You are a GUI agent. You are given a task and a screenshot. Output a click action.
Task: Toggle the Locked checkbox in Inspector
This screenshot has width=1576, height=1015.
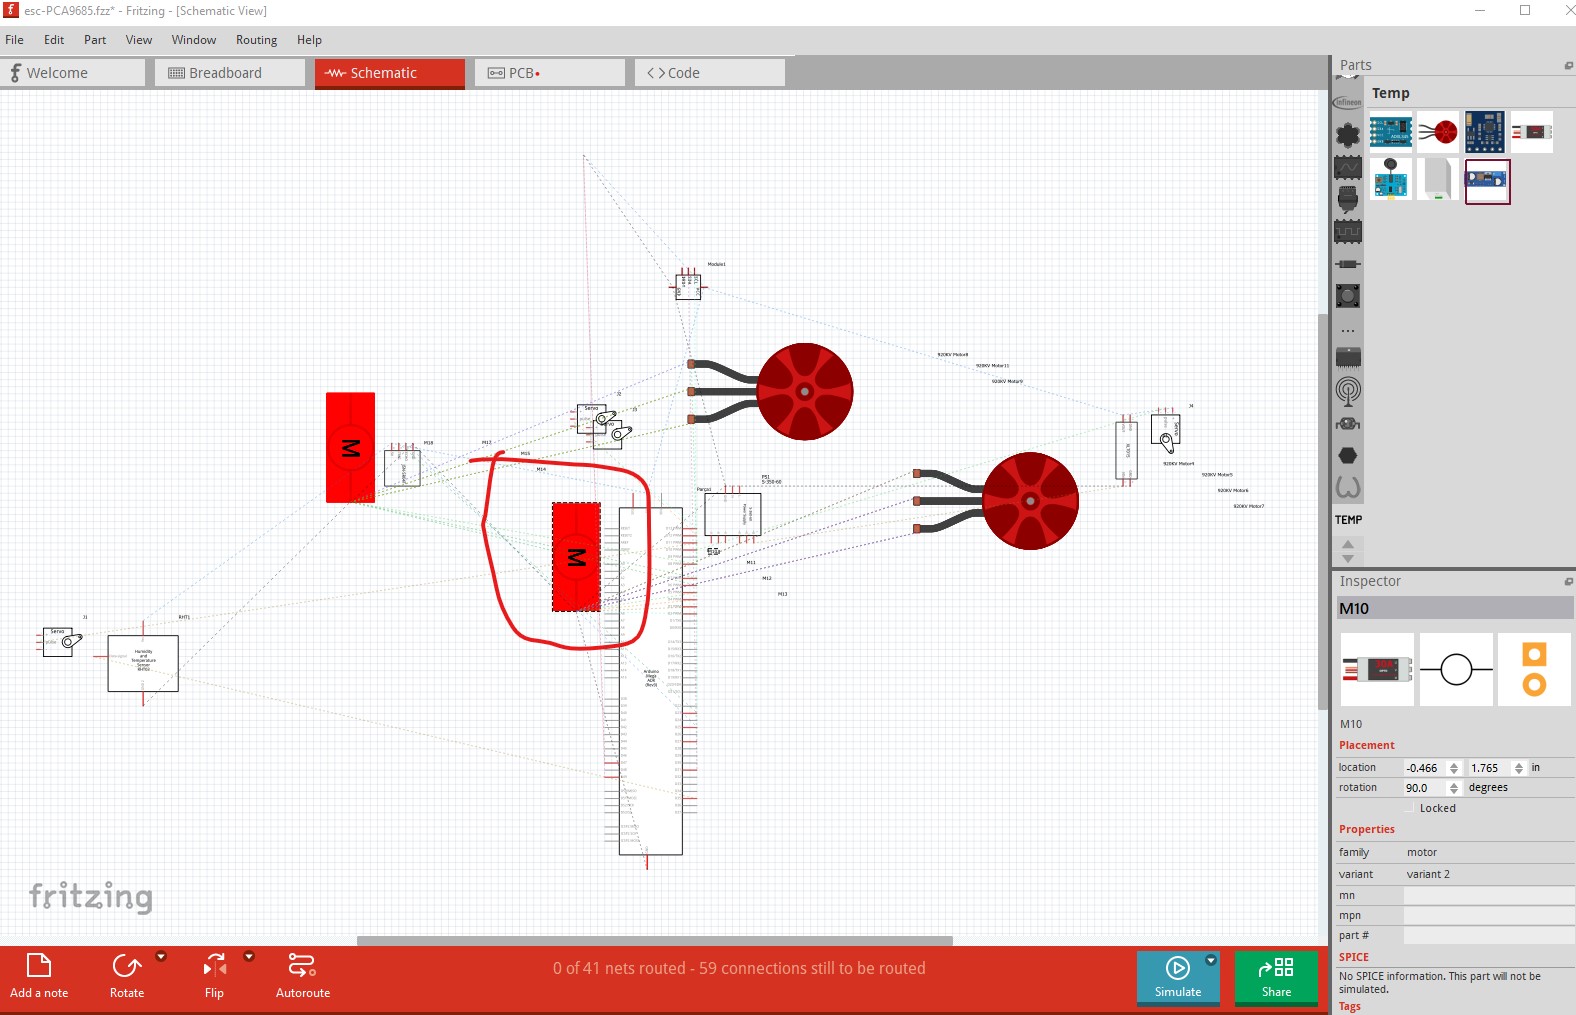click(1410, 808)
